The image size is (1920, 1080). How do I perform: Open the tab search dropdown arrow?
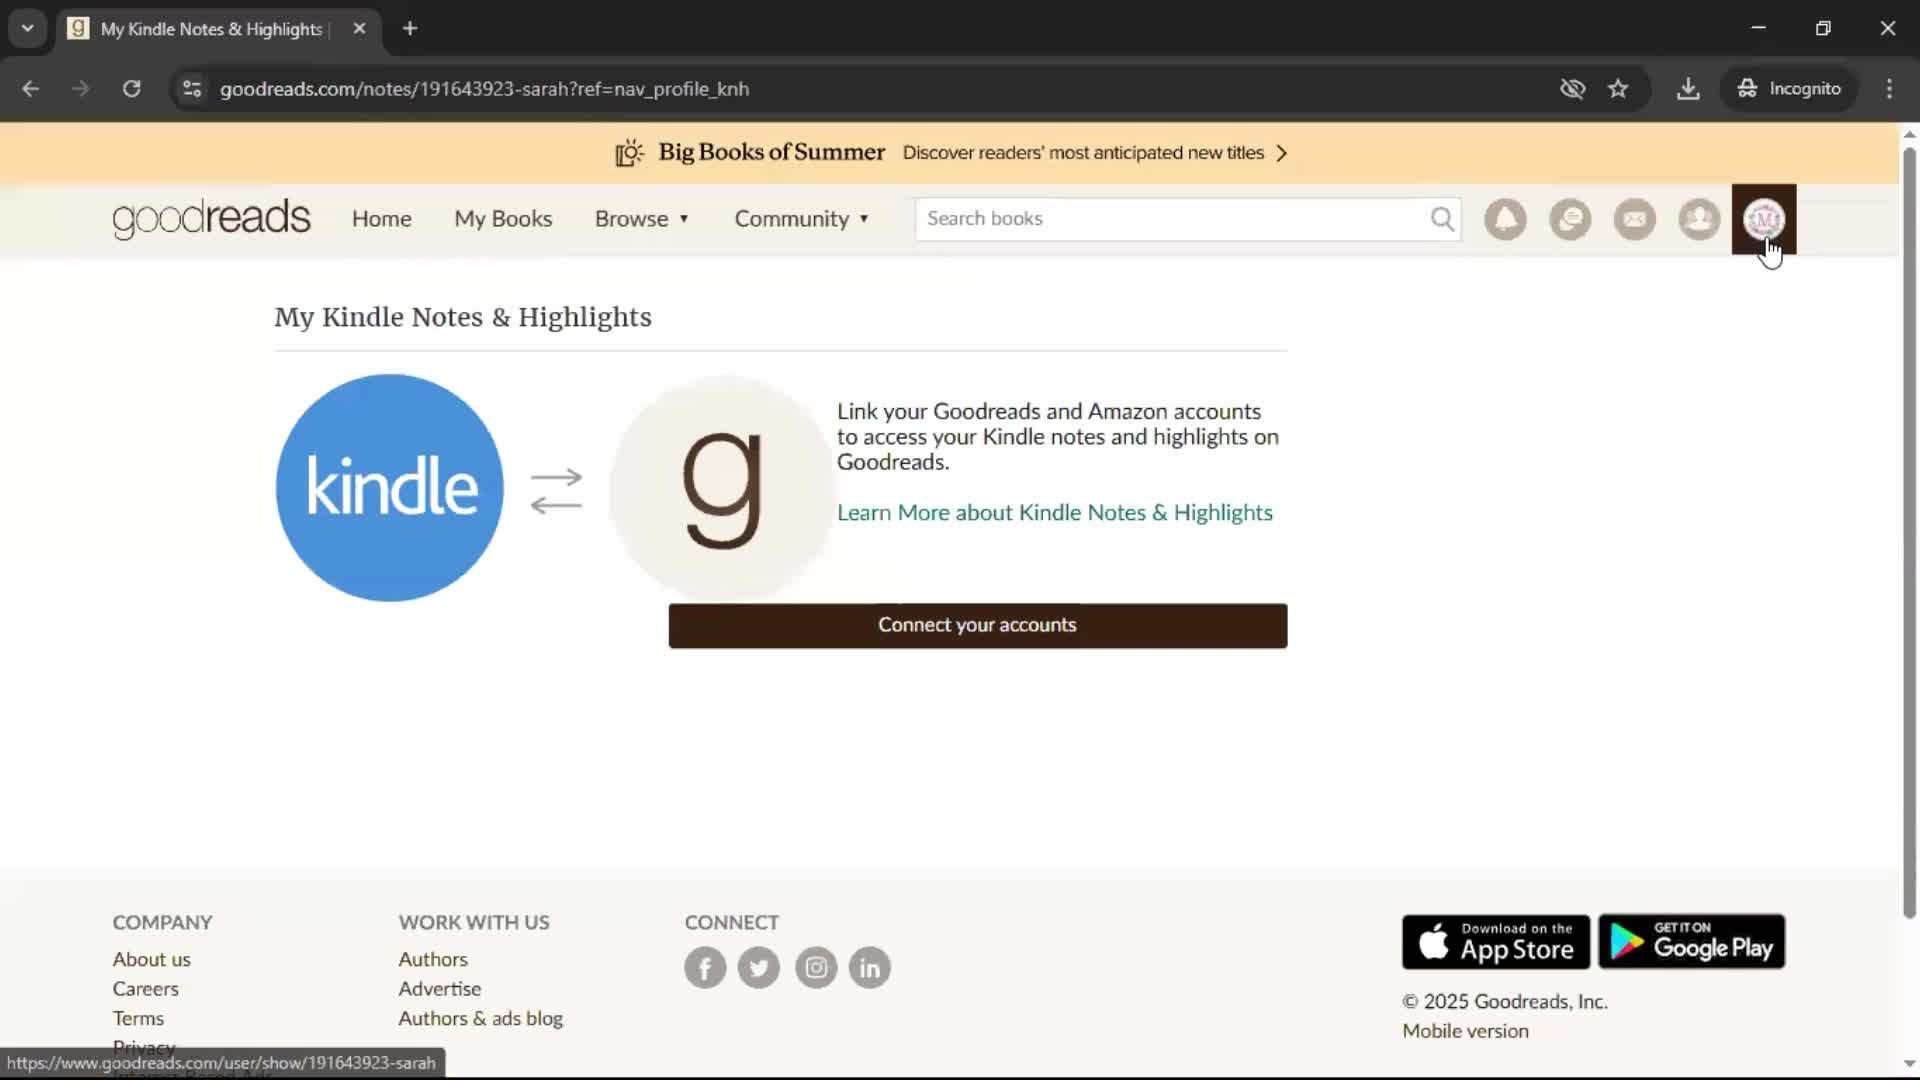pos(28,29)
